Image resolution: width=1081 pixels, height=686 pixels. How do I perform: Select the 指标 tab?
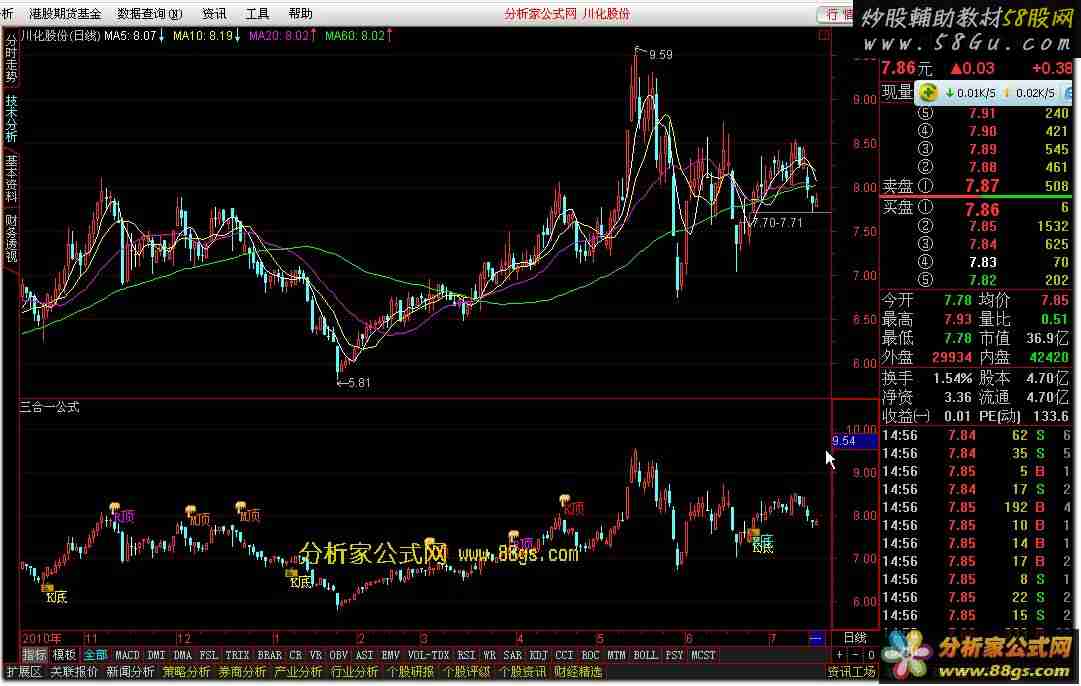coord(34,655)
